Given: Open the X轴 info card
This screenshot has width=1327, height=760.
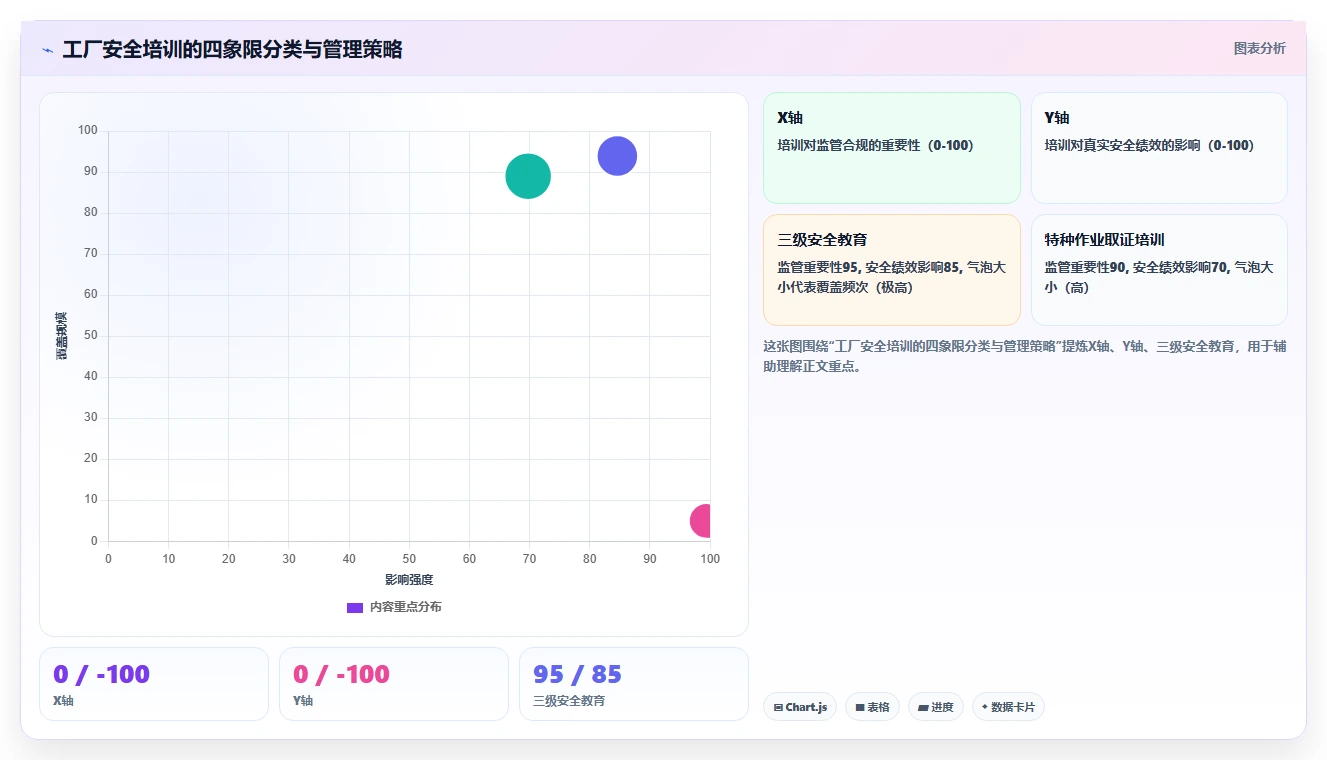Looking at the screenshot, I should (x=891, y=148).
